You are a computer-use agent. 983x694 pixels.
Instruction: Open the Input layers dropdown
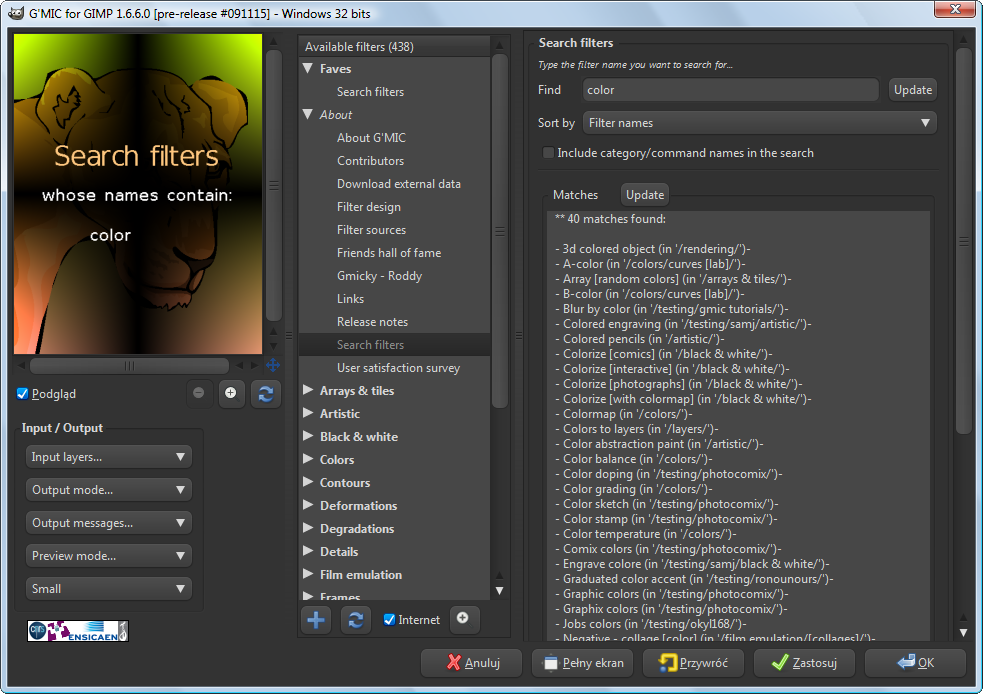108,457
